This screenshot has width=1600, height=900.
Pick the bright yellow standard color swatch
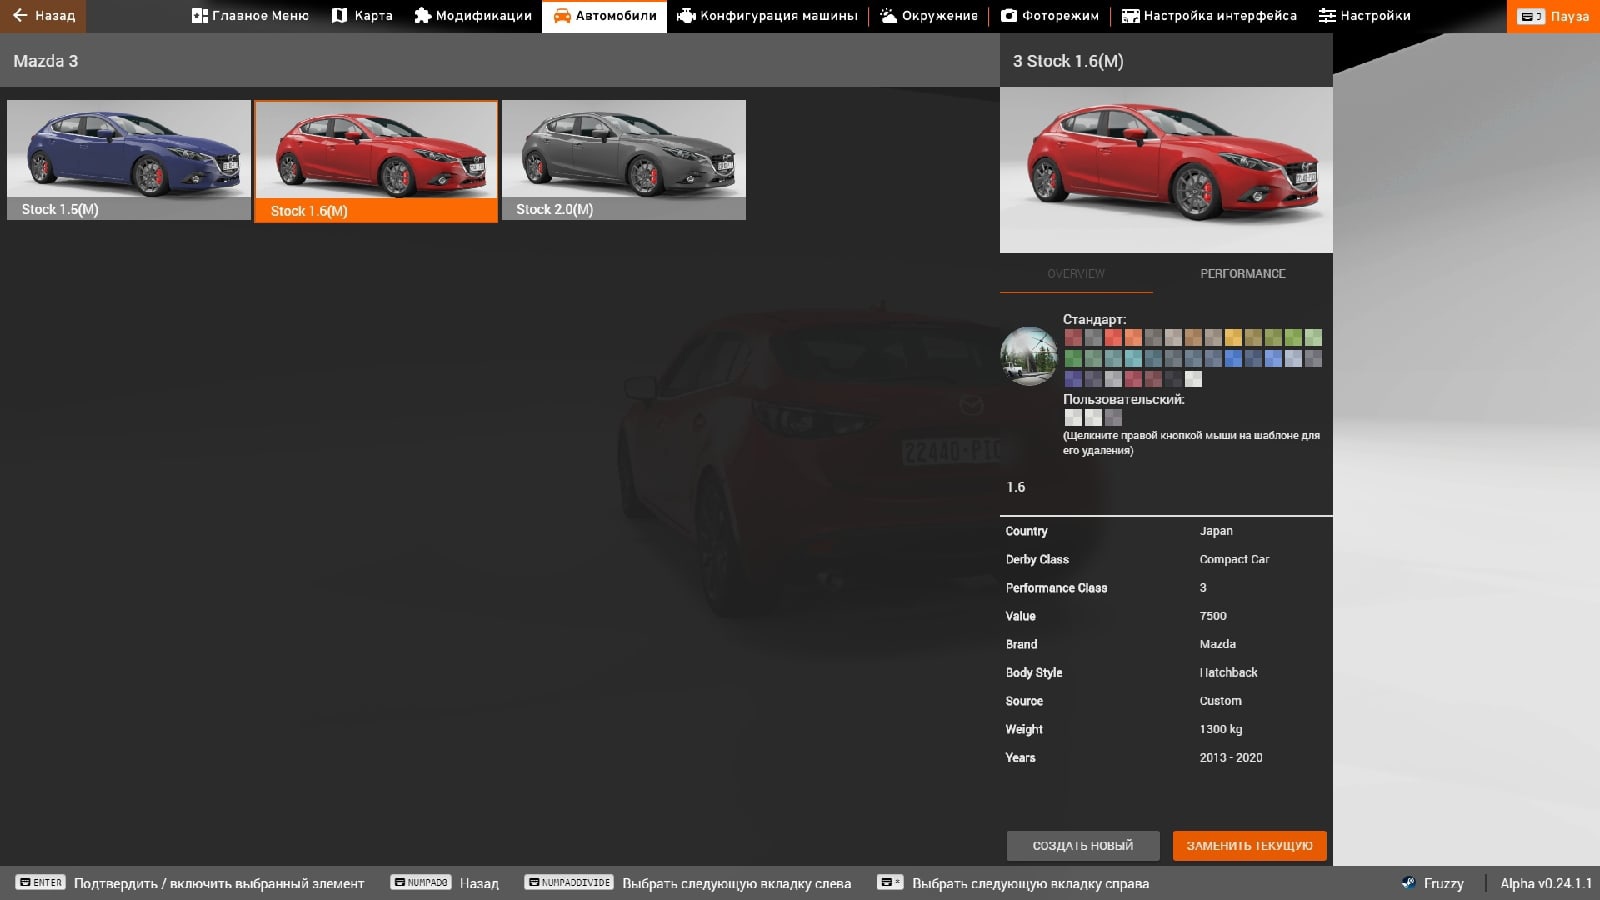[1233, 337]
